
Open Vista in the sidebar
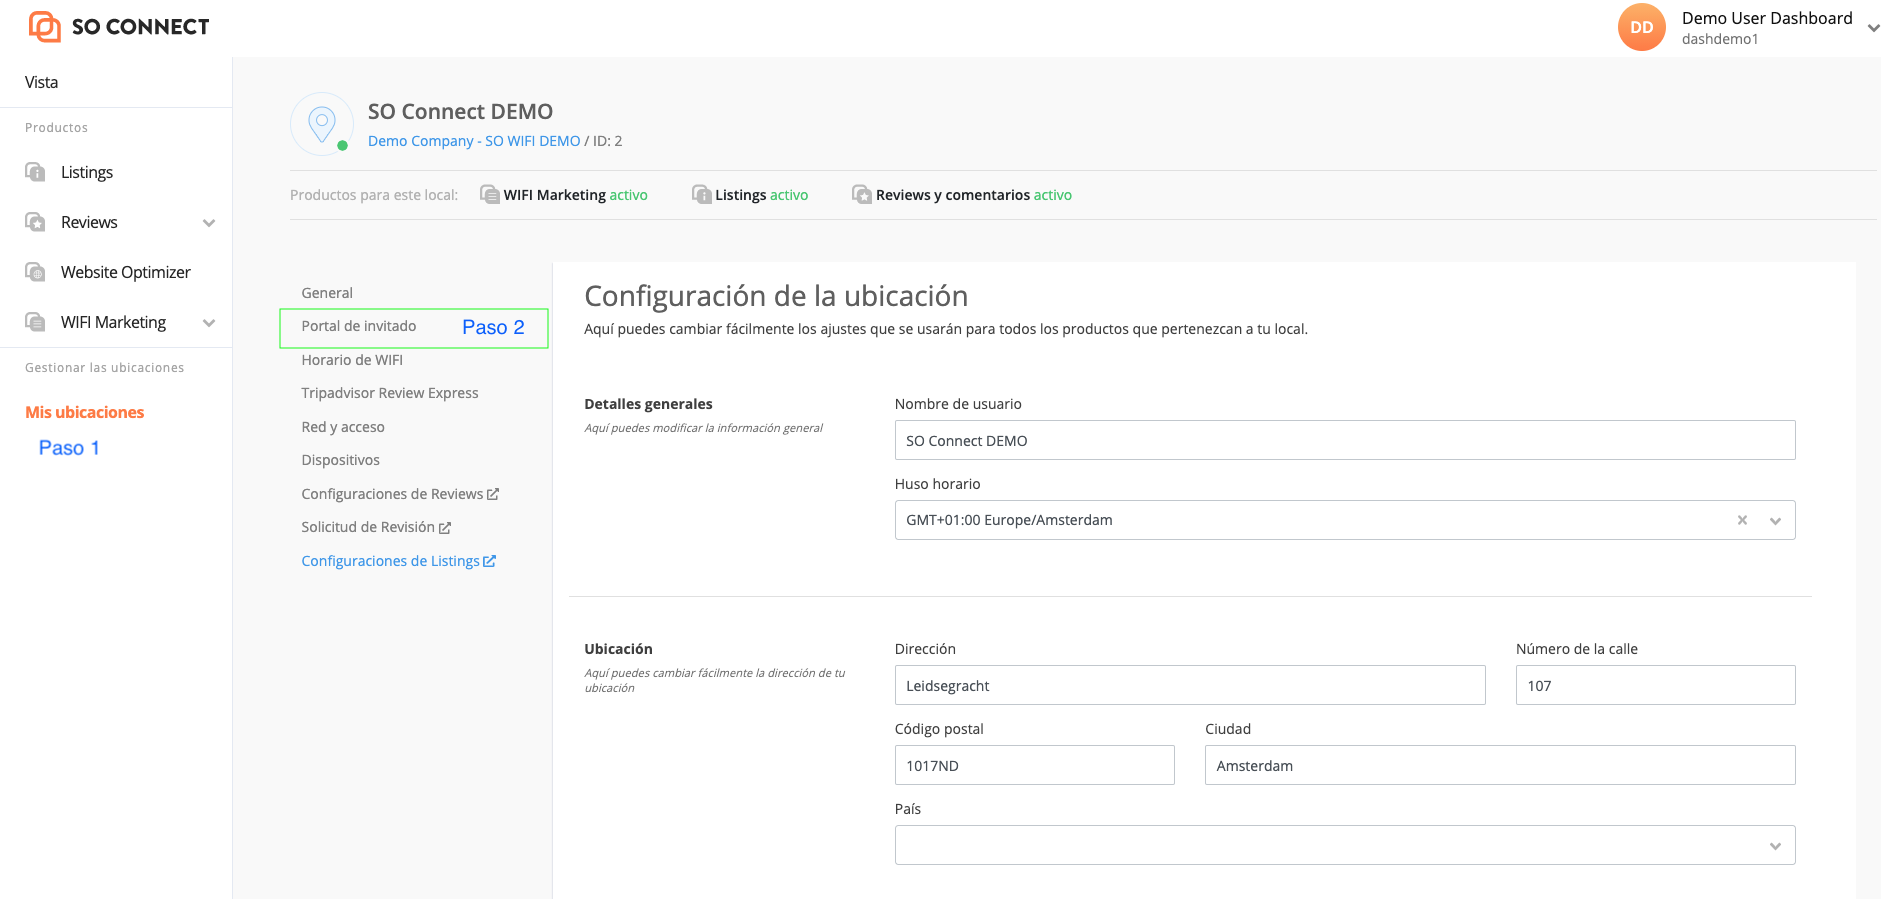[x=42, y=82]
